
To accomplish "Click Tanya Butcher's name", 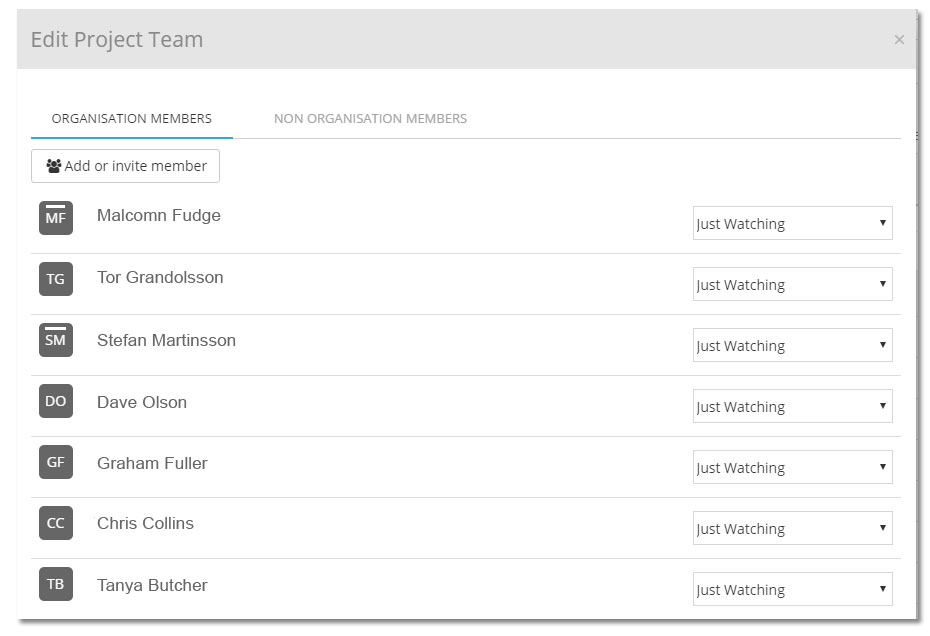I will coord(152,586).
